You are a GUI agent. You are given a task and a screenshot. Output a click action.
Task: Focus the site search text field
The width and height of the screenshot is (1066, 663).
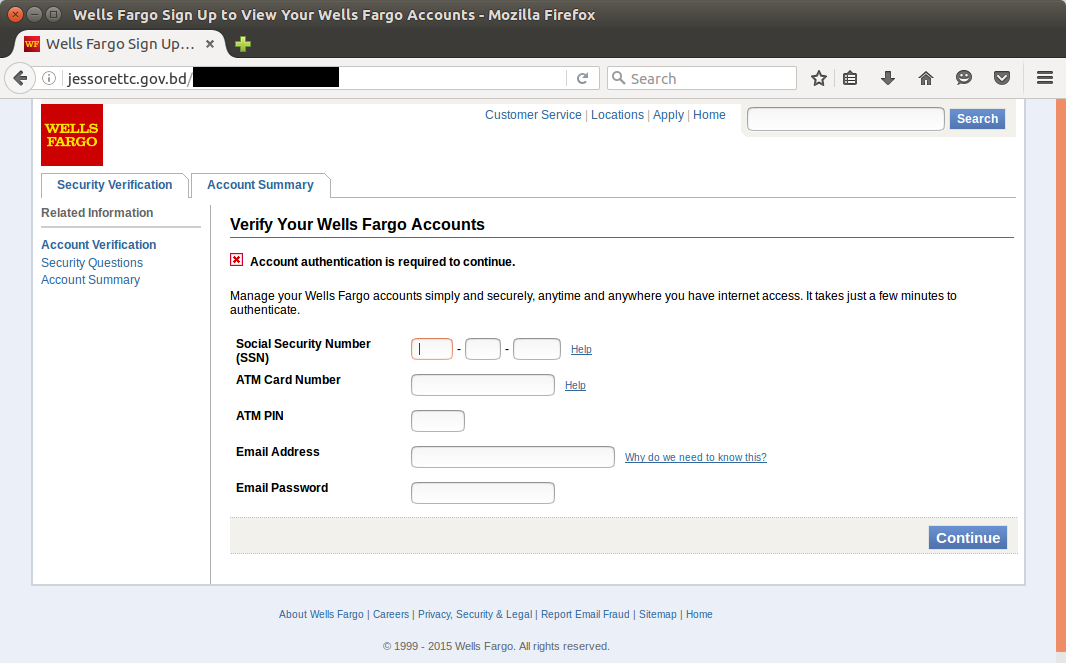click(x=846, y=118)
